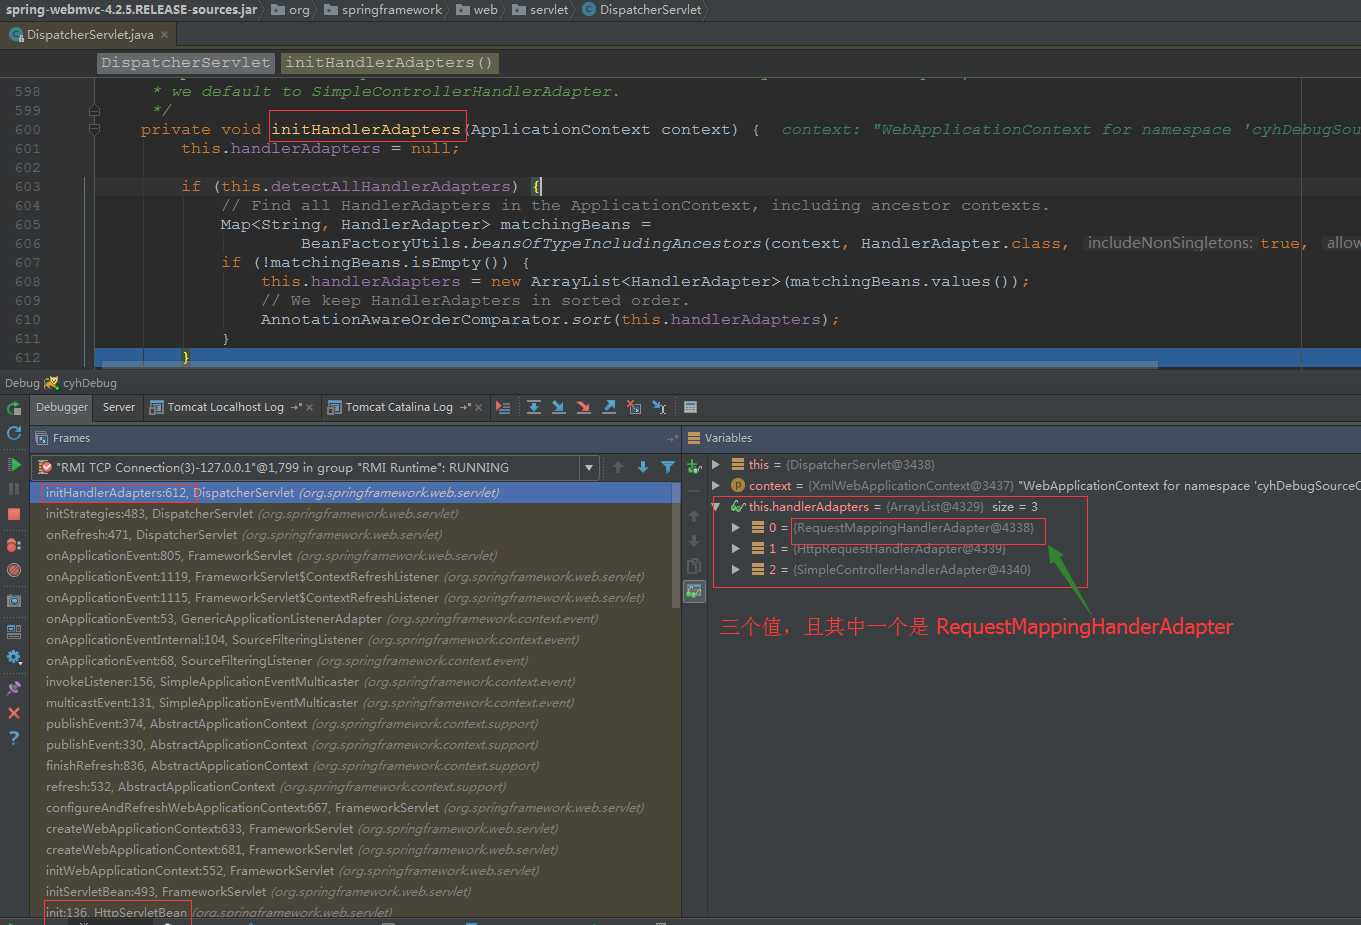1361x925 pixels.
Task: Close the DispatcherServlet.java editor tab
Action: coord(165,34)
